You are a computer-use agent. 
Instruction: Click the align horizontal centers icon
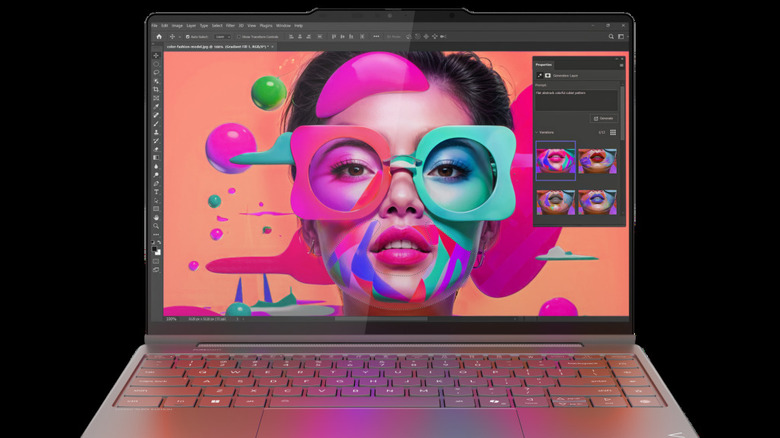pyautogui.click(x=300, y=36)
